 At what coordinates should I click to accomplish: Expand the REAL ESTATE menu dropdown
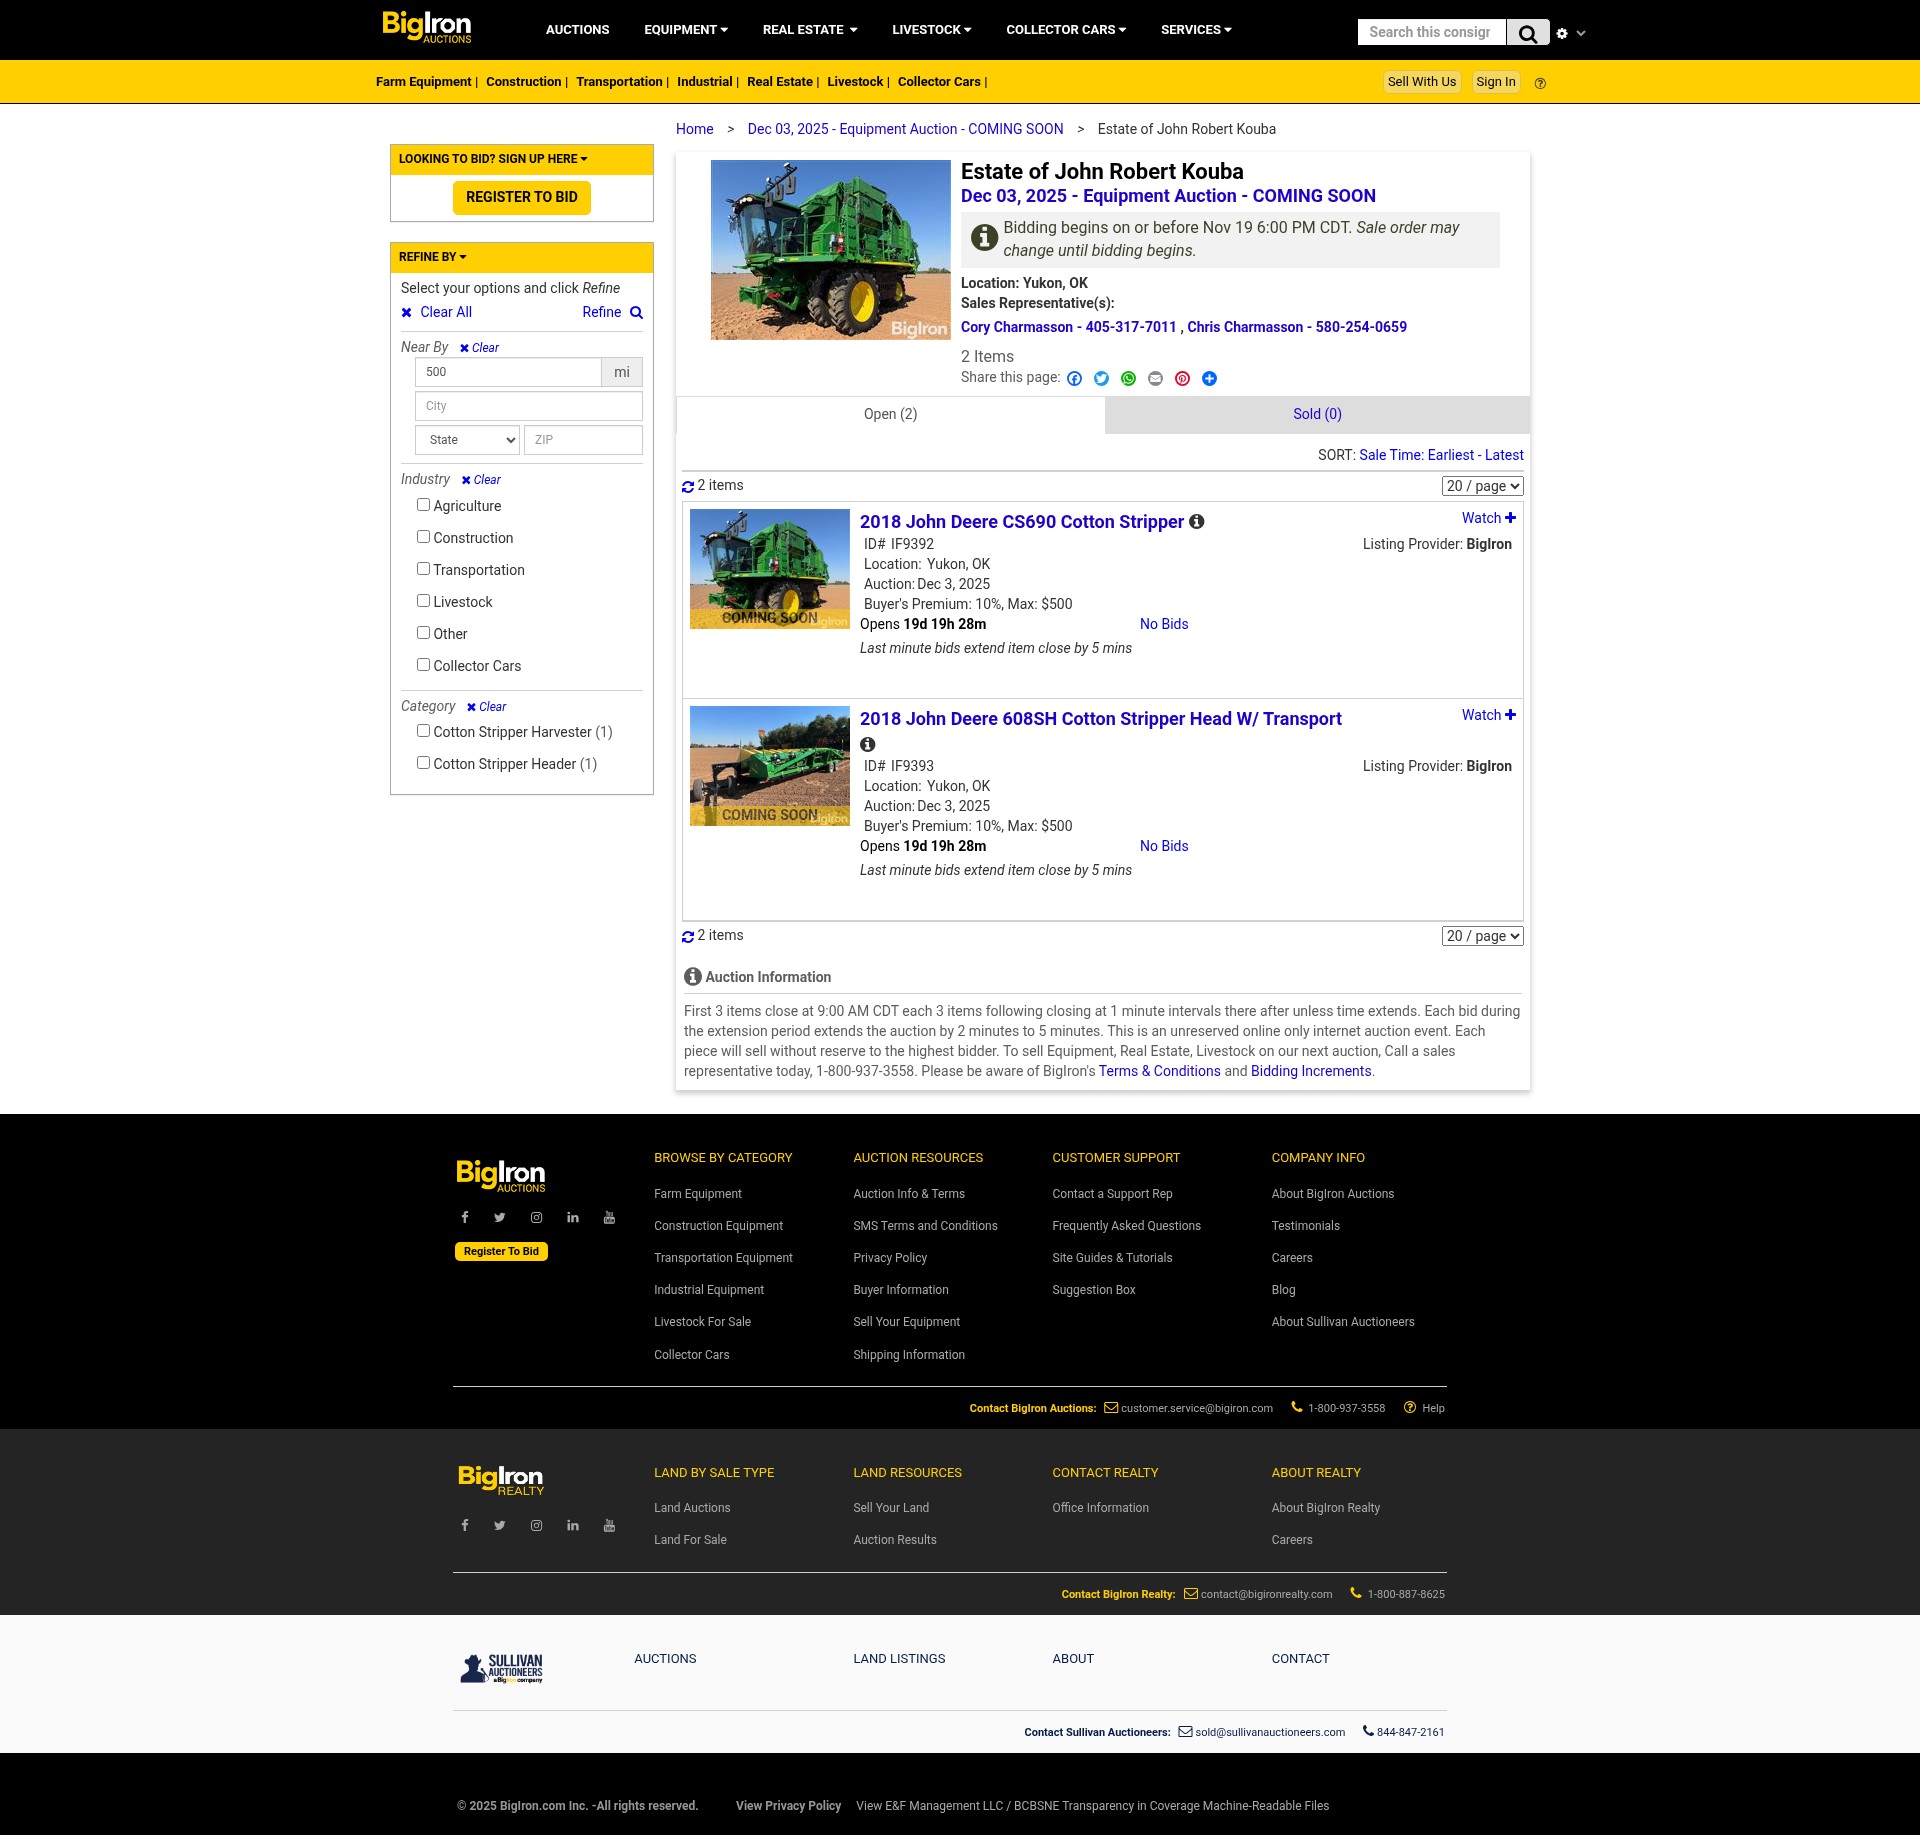[x=810, y=30]
